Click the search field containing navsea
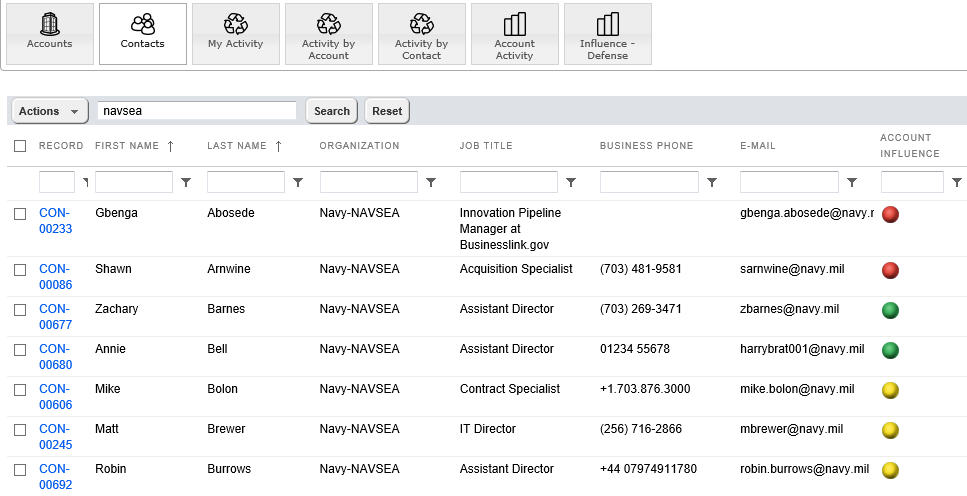The image size is (967, 496). (x=197, y=111)
